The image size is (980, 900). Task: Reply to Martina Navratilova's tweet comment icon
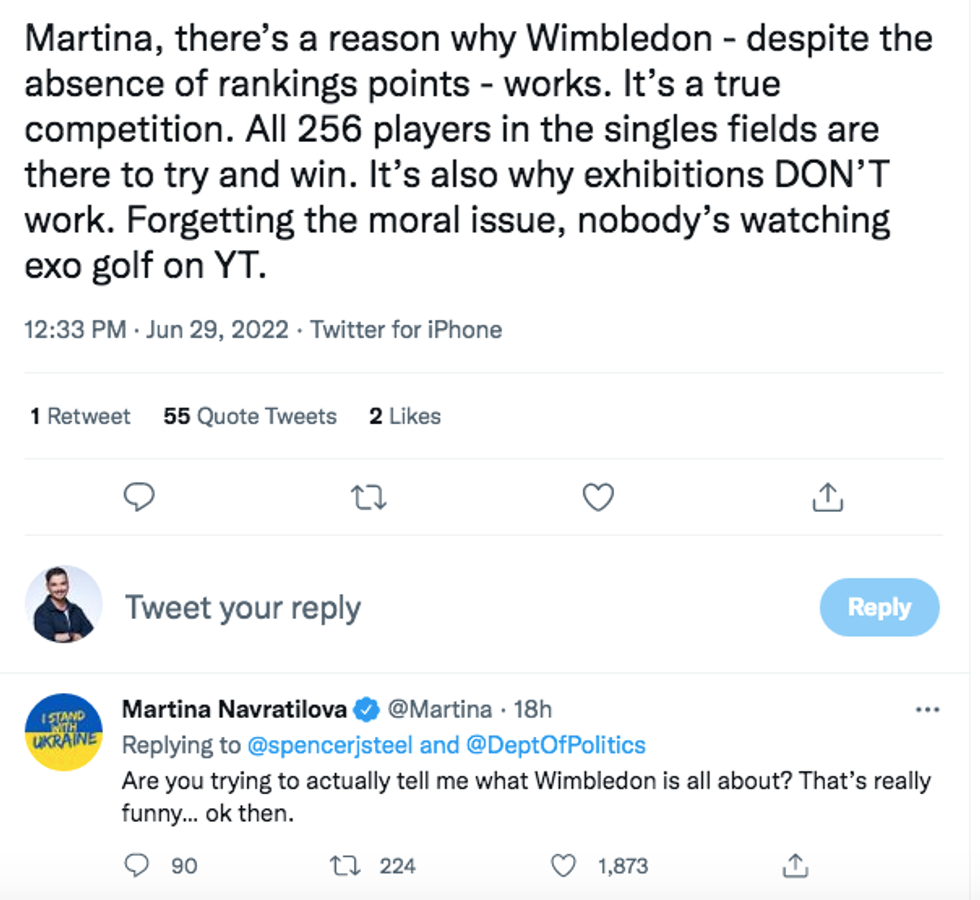[x=139, y=865]
